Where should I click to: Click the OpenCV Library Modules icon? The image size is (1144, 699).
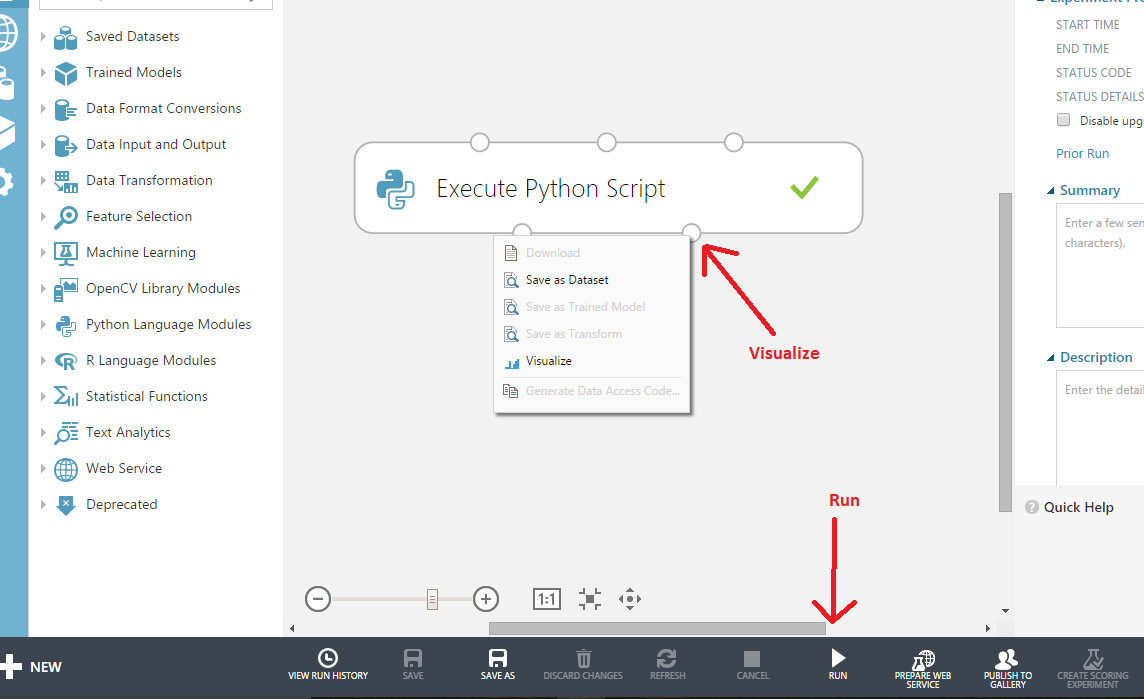pos(66,289)
